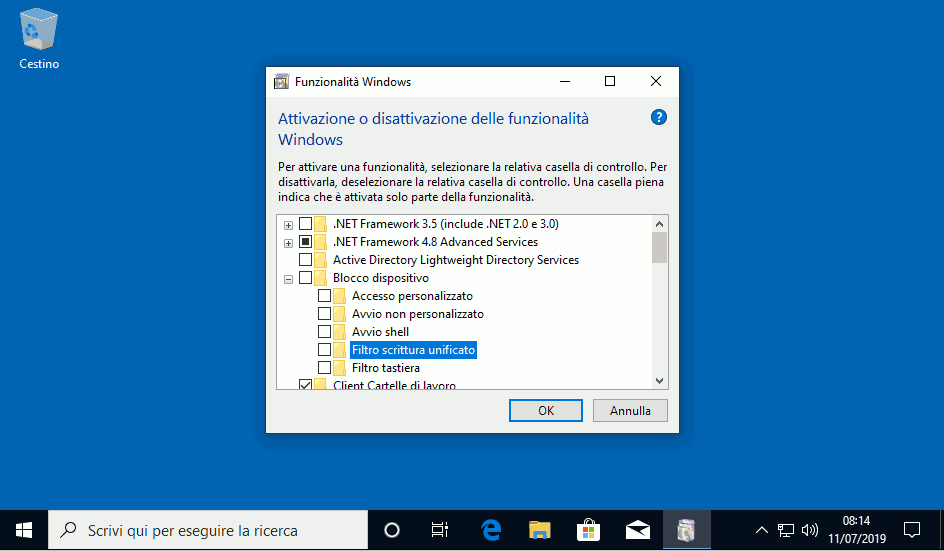Image resolution: width=944 pixels, height=551 pixels.
Task: Select the highlighted Filtro scrittura unificato item
Action: point(414,350)
